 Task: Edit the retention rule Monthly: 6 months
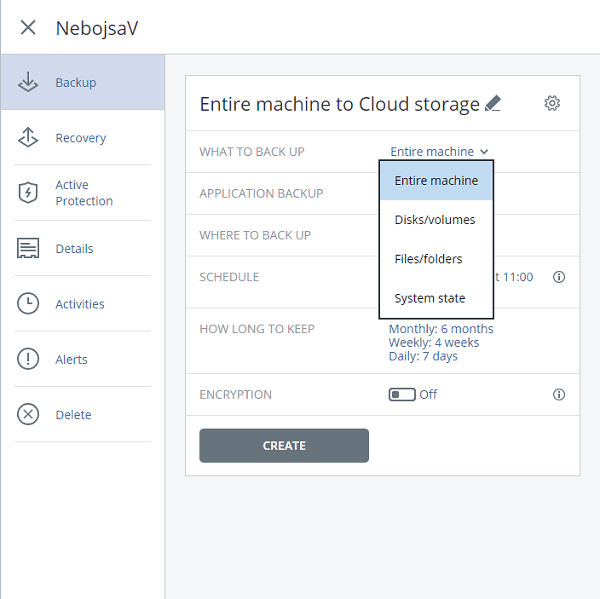tap(441, 329)
